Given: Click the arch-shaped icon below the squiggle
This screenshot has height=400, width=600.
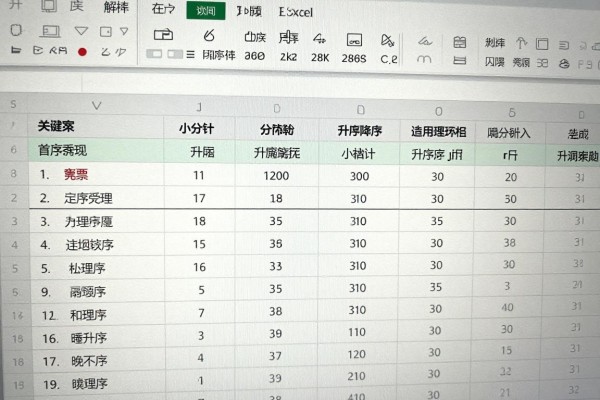Looking at the screenshot, I should 424,59.
